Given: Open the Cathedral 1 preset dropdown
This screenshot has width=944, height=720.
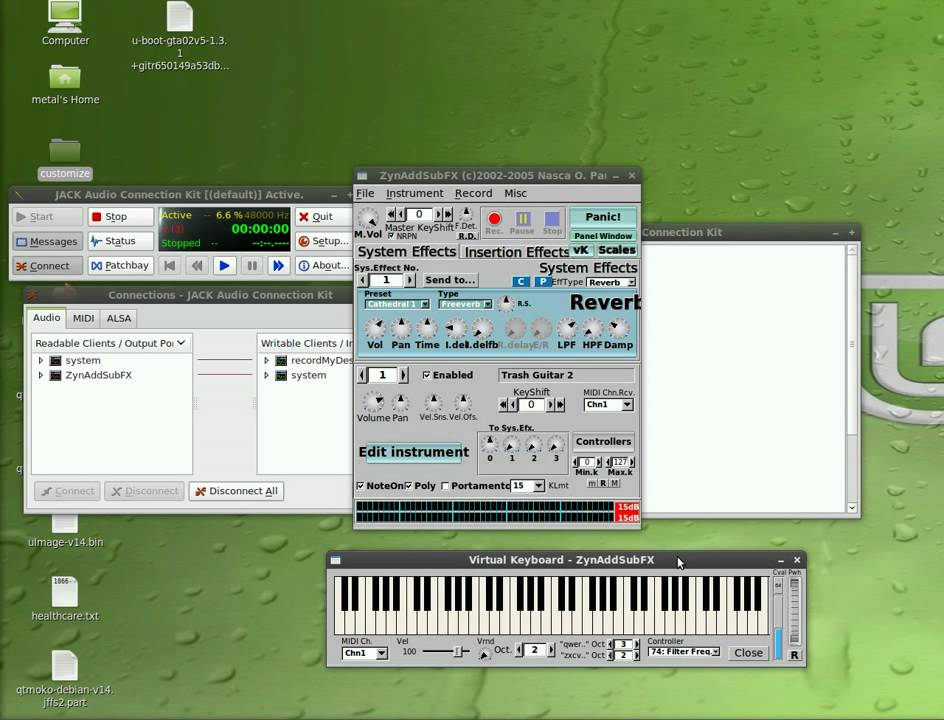Looking at the screenshot, I should click(397, 304).
